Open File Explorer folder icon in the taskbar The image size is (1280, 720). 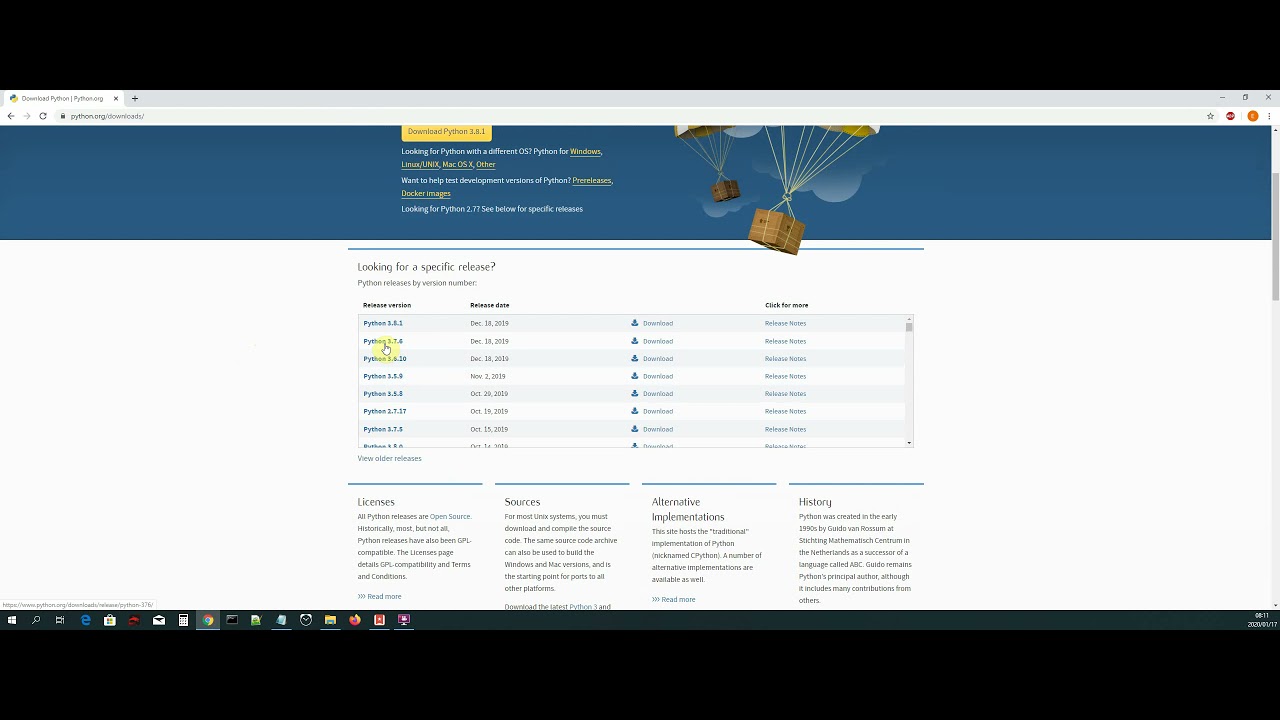[330, 620]
